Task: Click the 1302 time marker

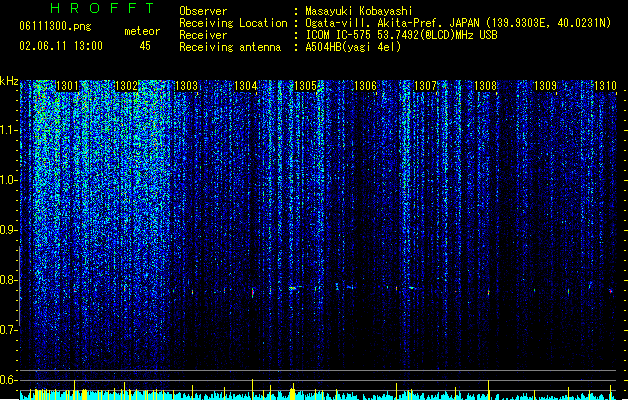Action: point(126,86)
